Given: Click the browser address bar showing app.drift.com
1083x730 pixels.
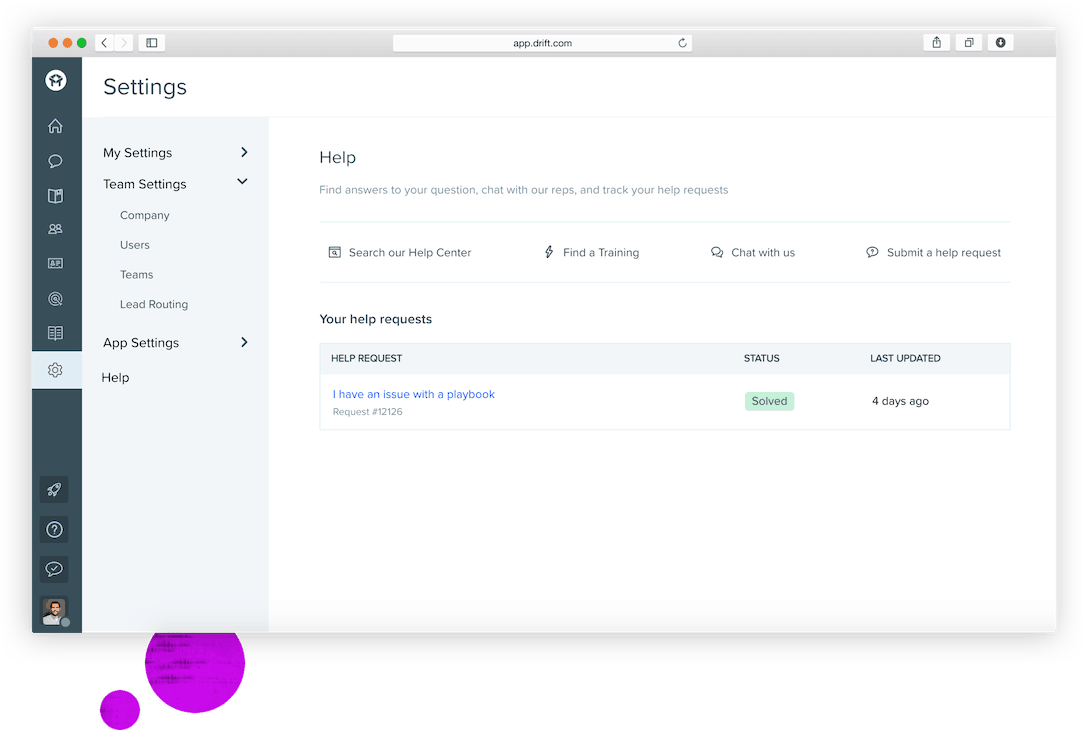Looking at the screenshot, I should tap(542, 42).
